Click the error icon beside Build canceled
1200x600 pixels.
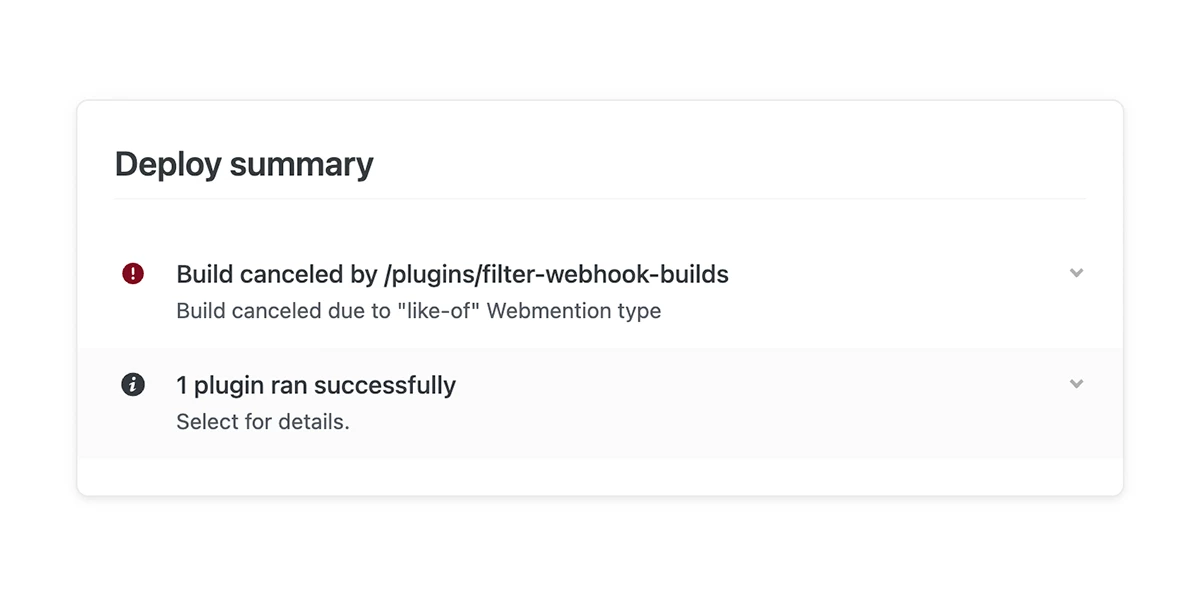133,273
